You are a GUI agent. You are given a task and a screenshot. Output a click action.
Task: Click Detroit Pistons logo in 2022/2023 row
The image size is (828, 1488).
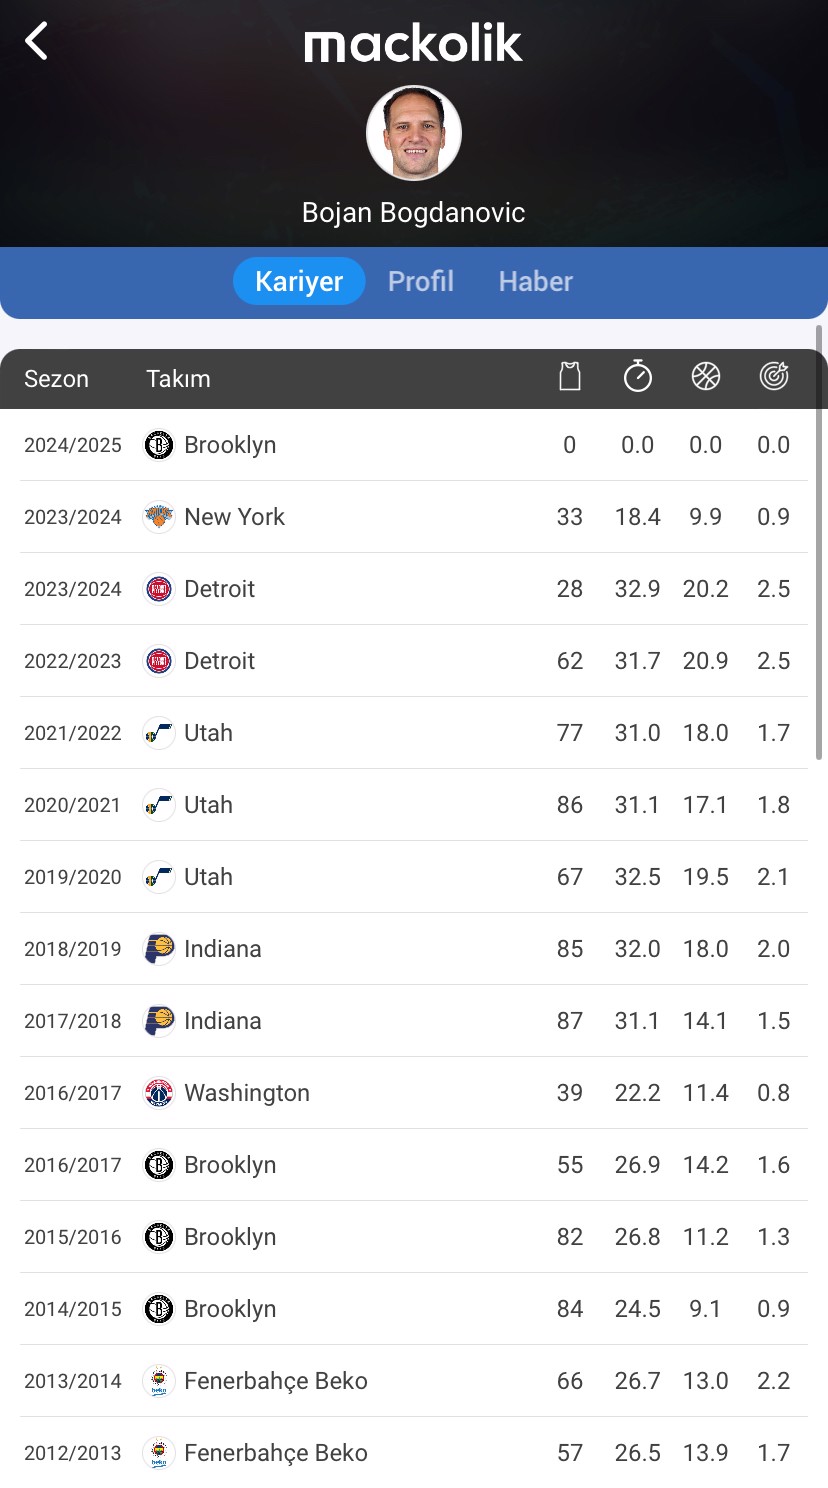159,661
